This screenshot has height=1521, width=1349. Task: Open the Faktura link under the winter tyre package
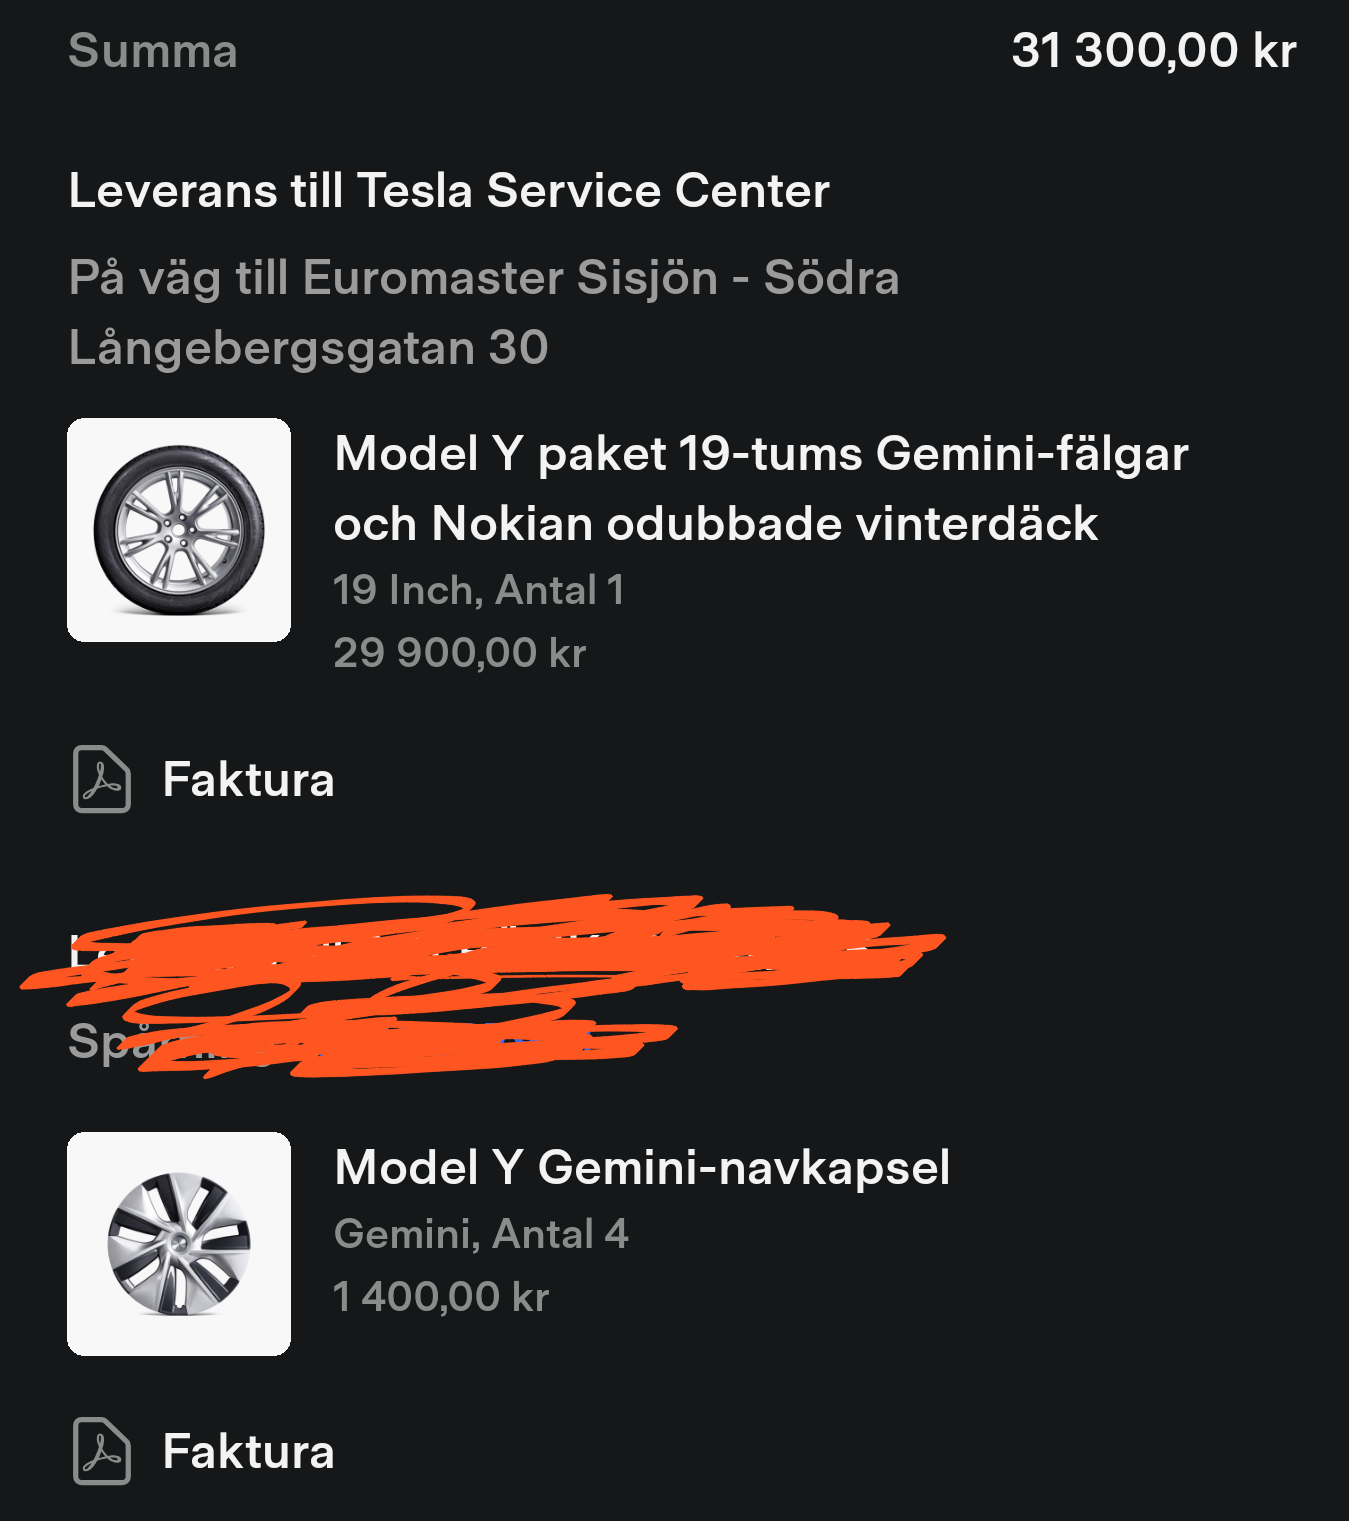[x=248, y=780]
